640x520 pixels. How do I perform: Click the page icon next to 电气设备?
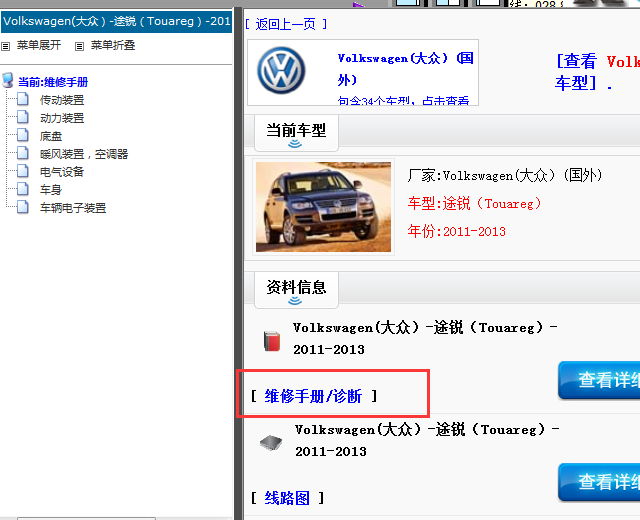click(23, 171)
